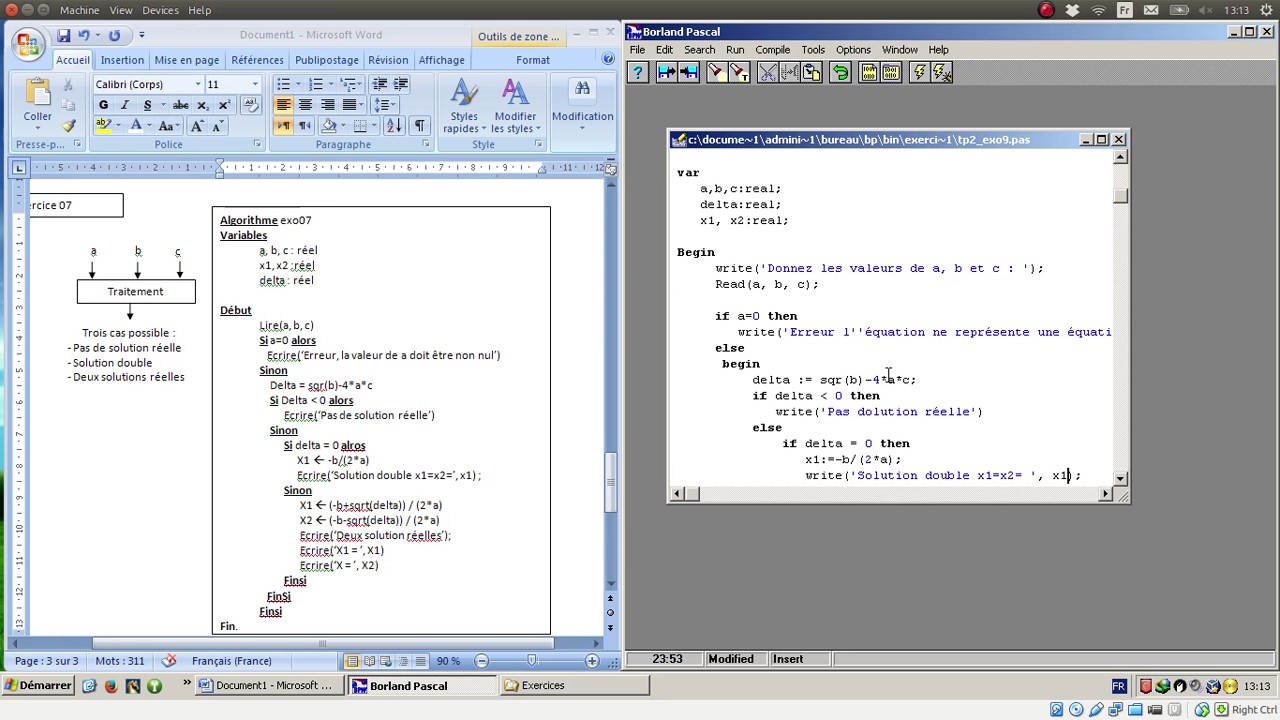Open the Police font dialog launcher
This screenshot has width=1280, height=720.
coord(257,145)
